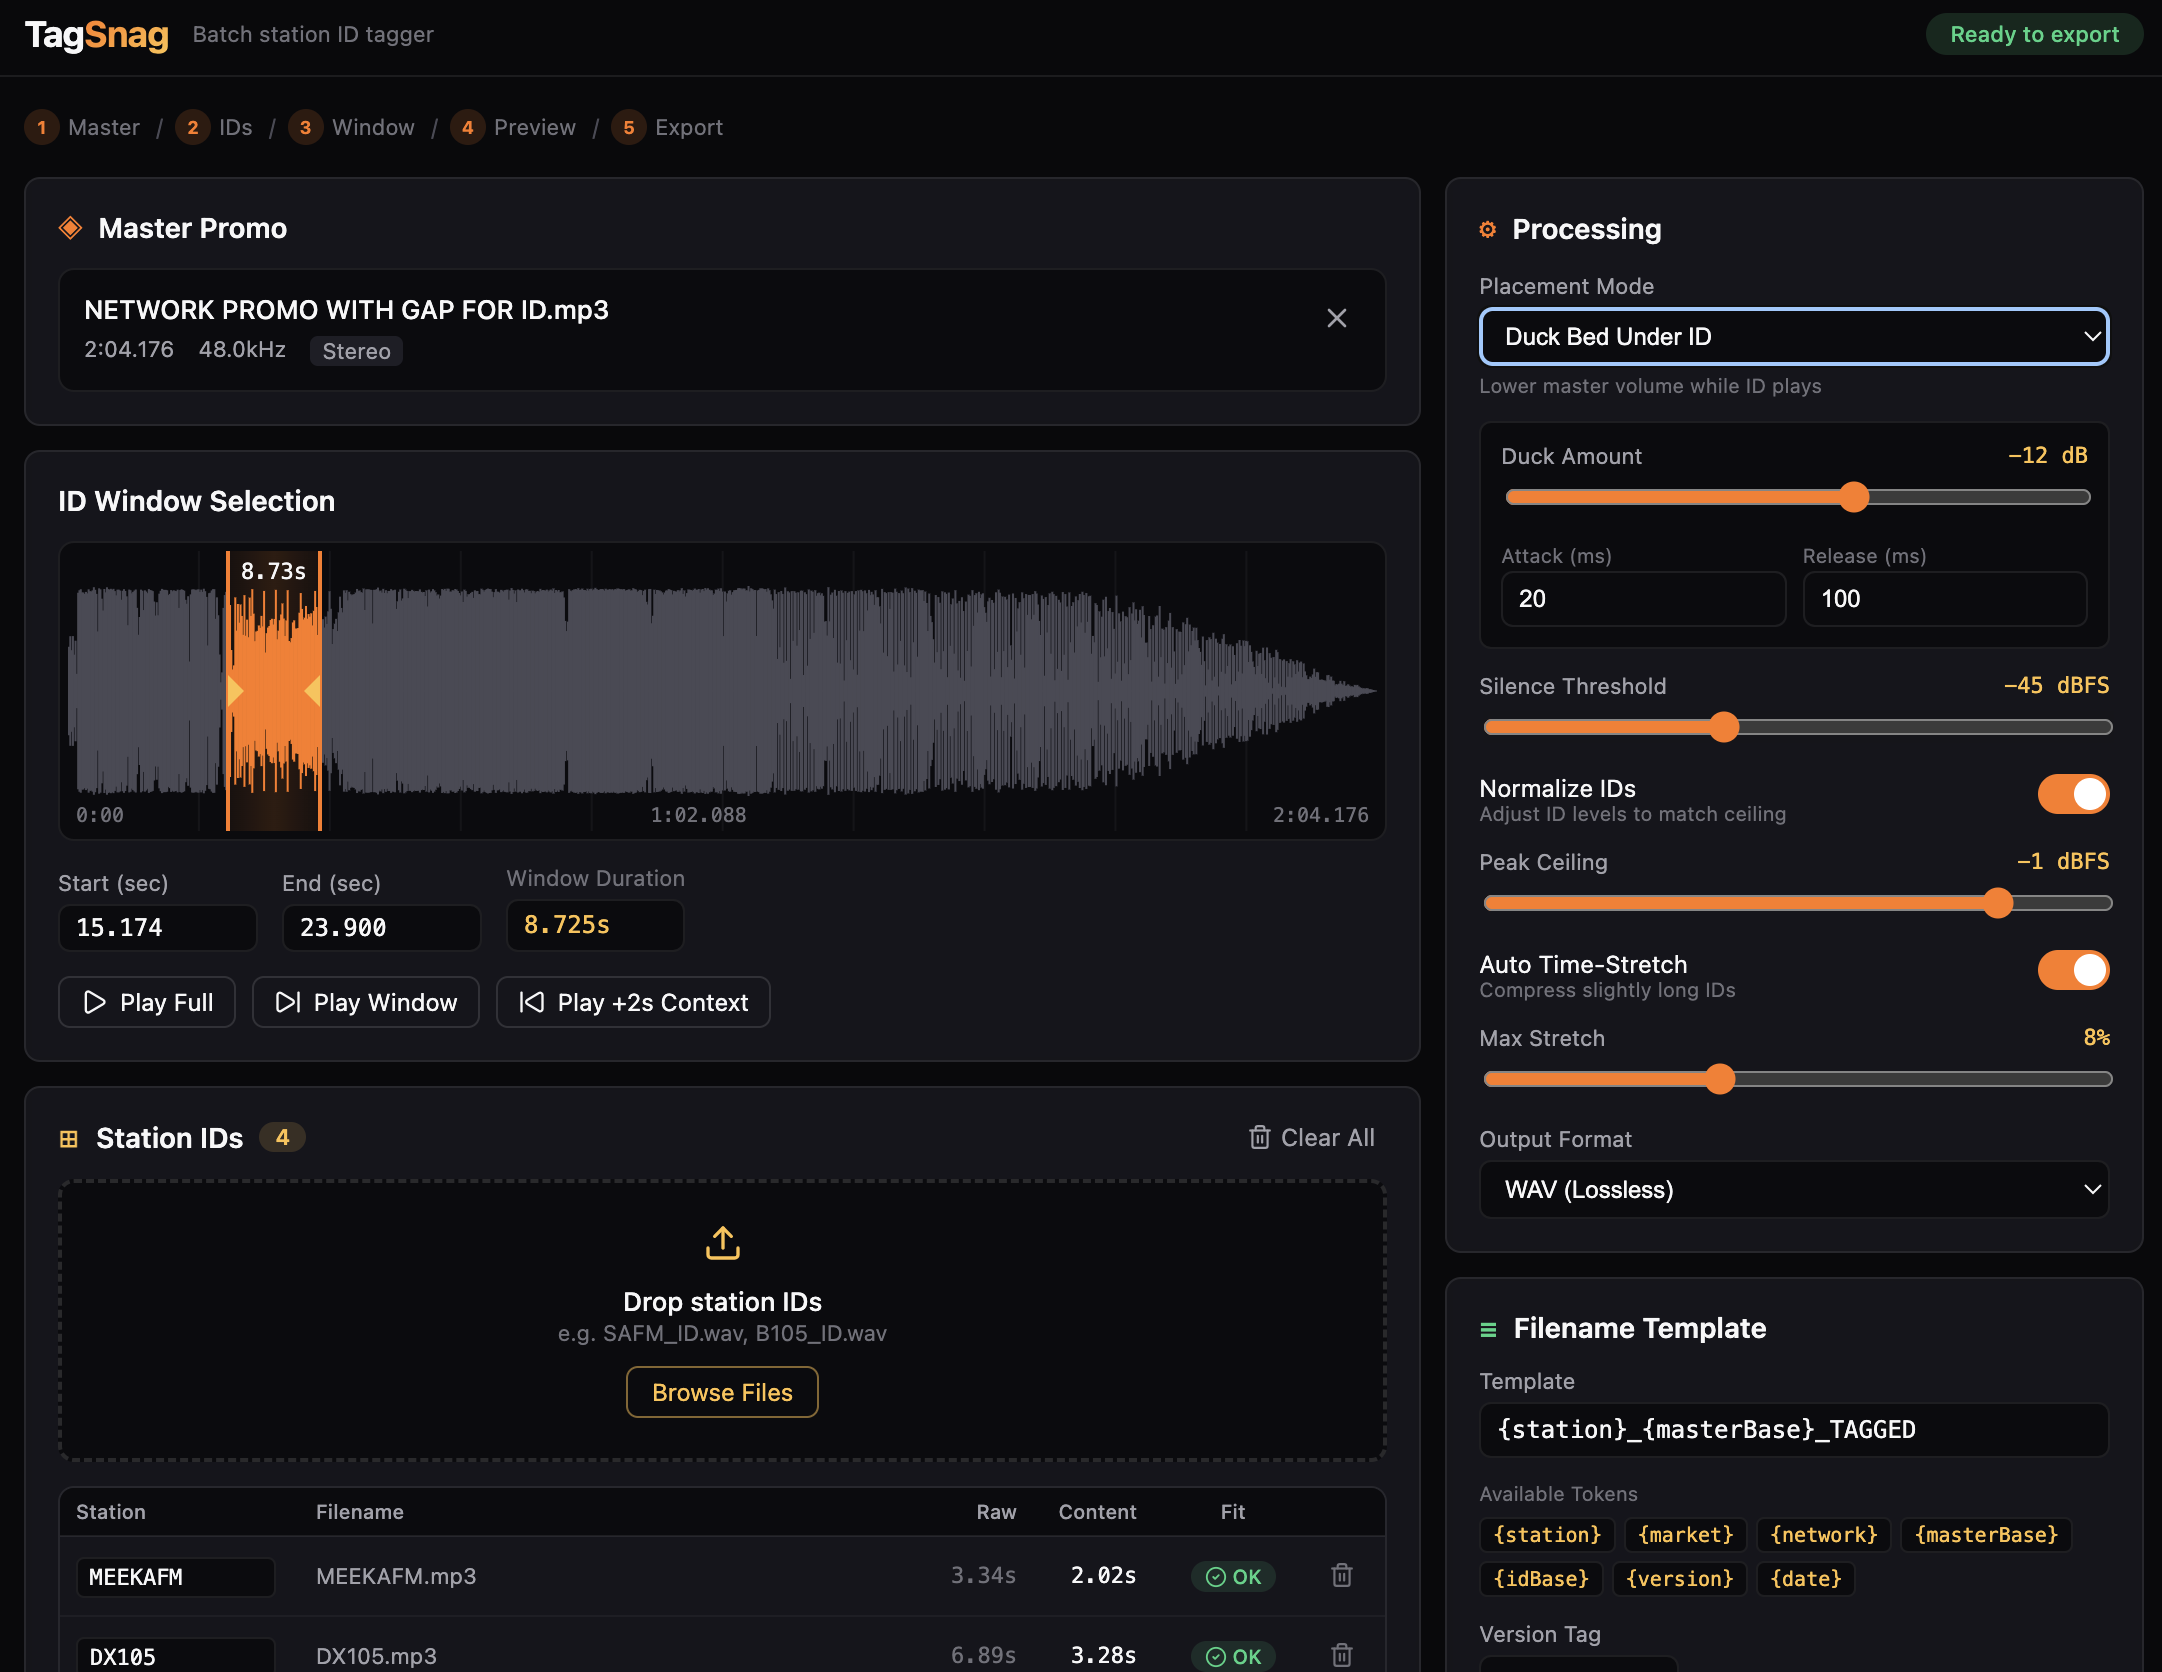
Task: Click the Content column header
Action: 1097,1512
